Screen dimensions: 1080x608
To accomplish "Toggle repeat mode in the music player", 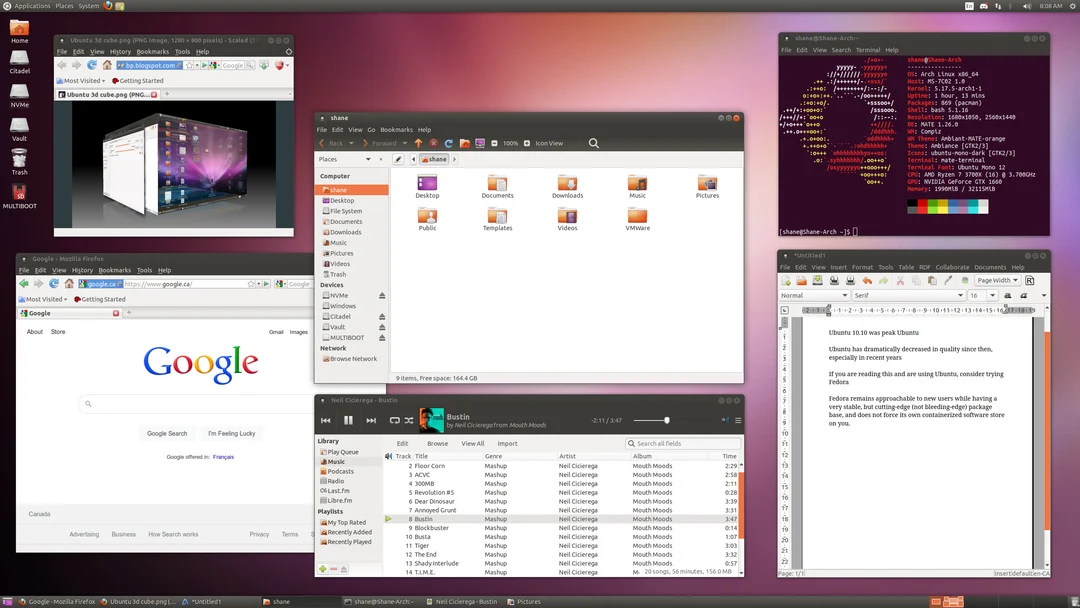I will [x=394, y=420].
